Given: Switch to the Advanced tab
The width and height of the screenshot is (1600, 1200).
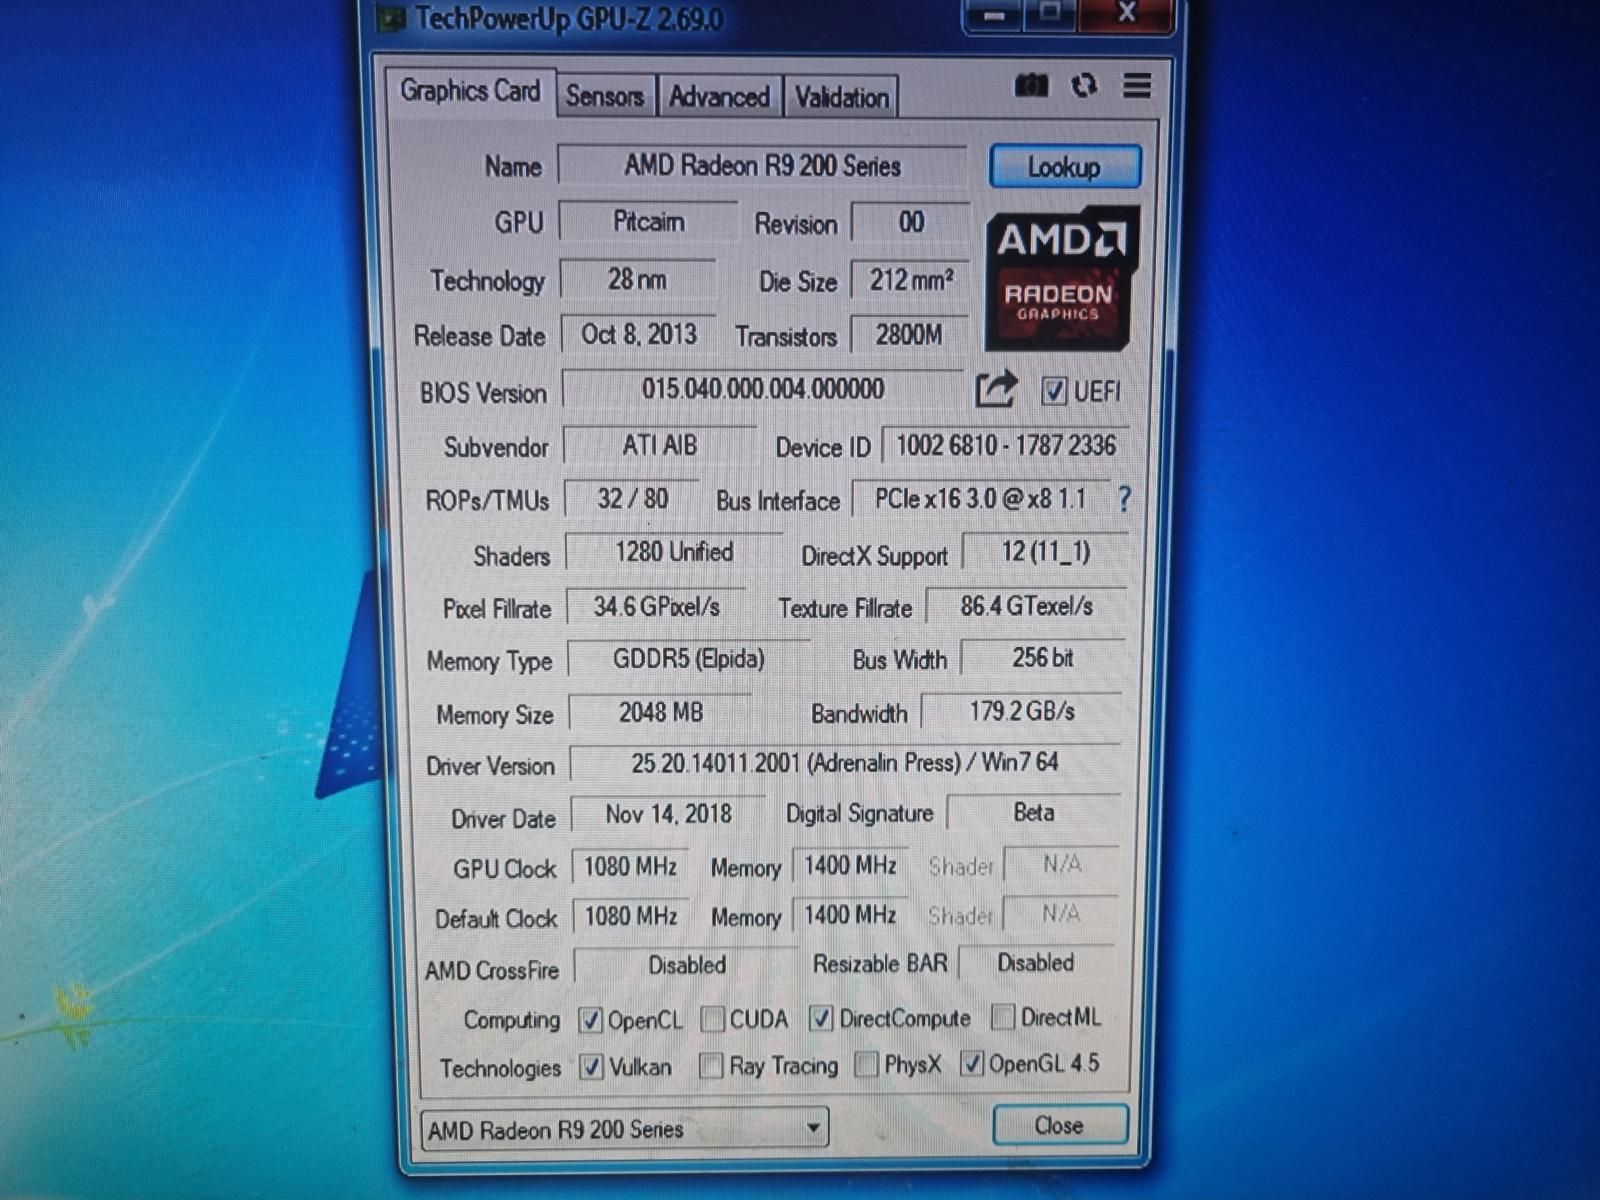Looking at the screenshot, I should tap(720, 97).
